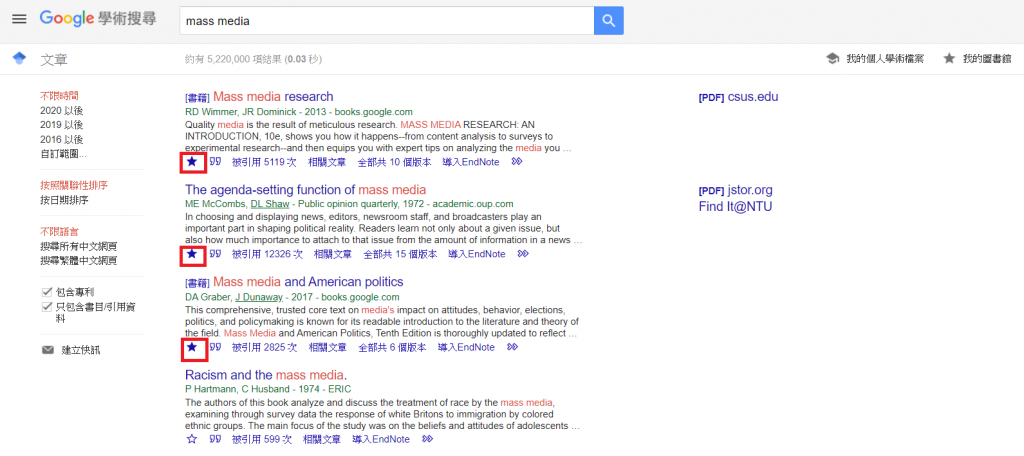1024x456 pixels.
Task: Select 不限時間 time filter
Action: pyautogui.click(x=59, y=96)
